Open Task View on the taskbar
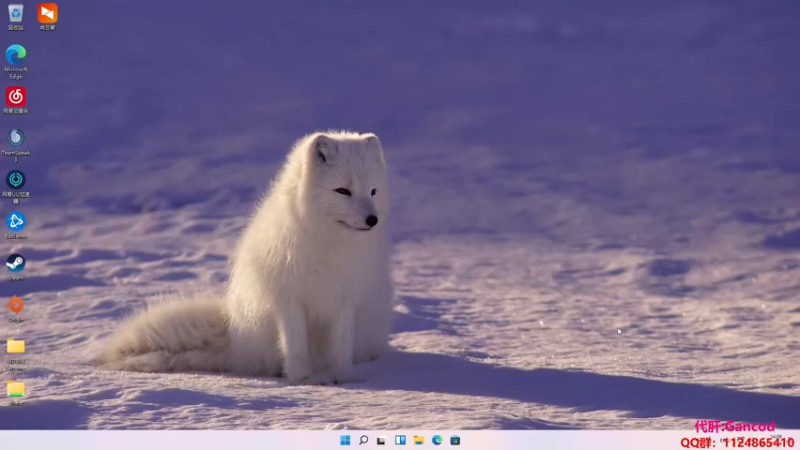The image size is (800, 450). 382,440
